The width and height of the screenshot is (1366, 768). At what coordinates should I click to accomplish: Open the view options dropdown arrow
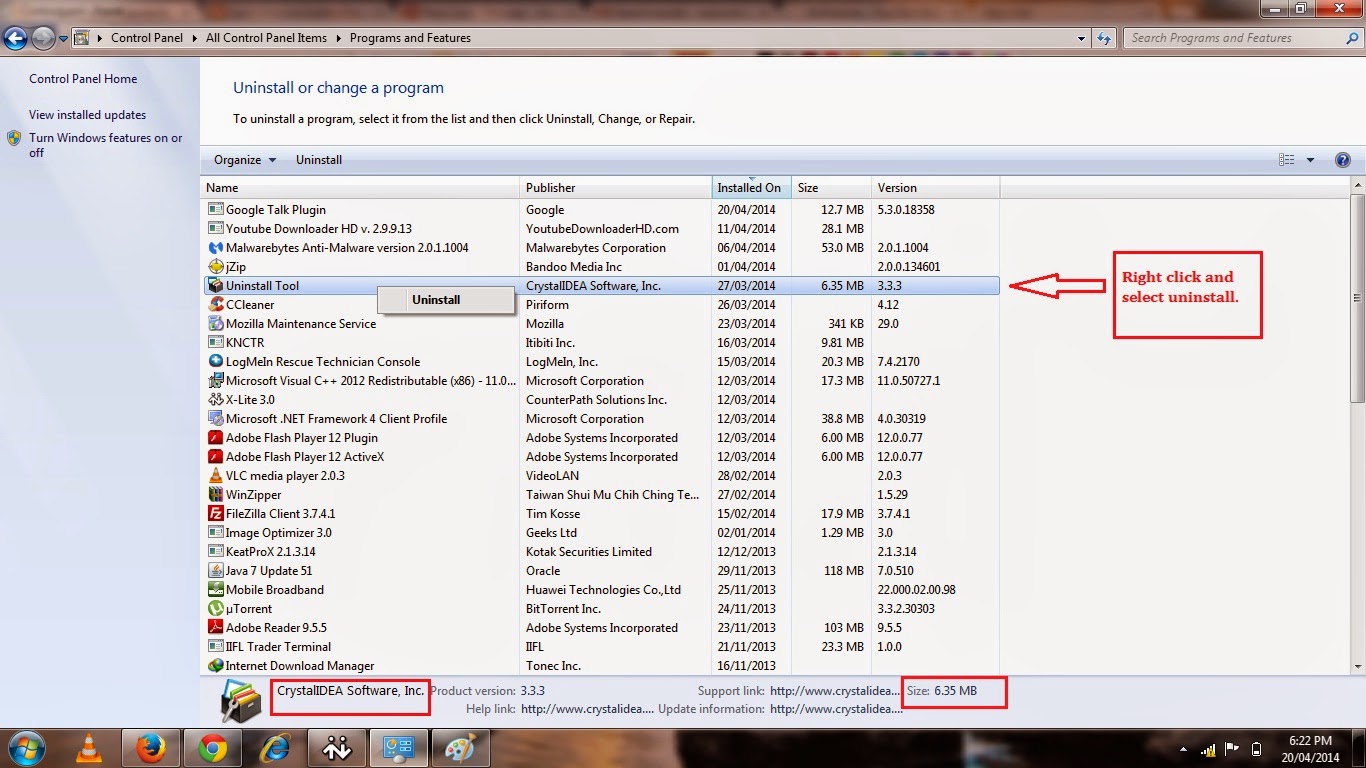1311,160
